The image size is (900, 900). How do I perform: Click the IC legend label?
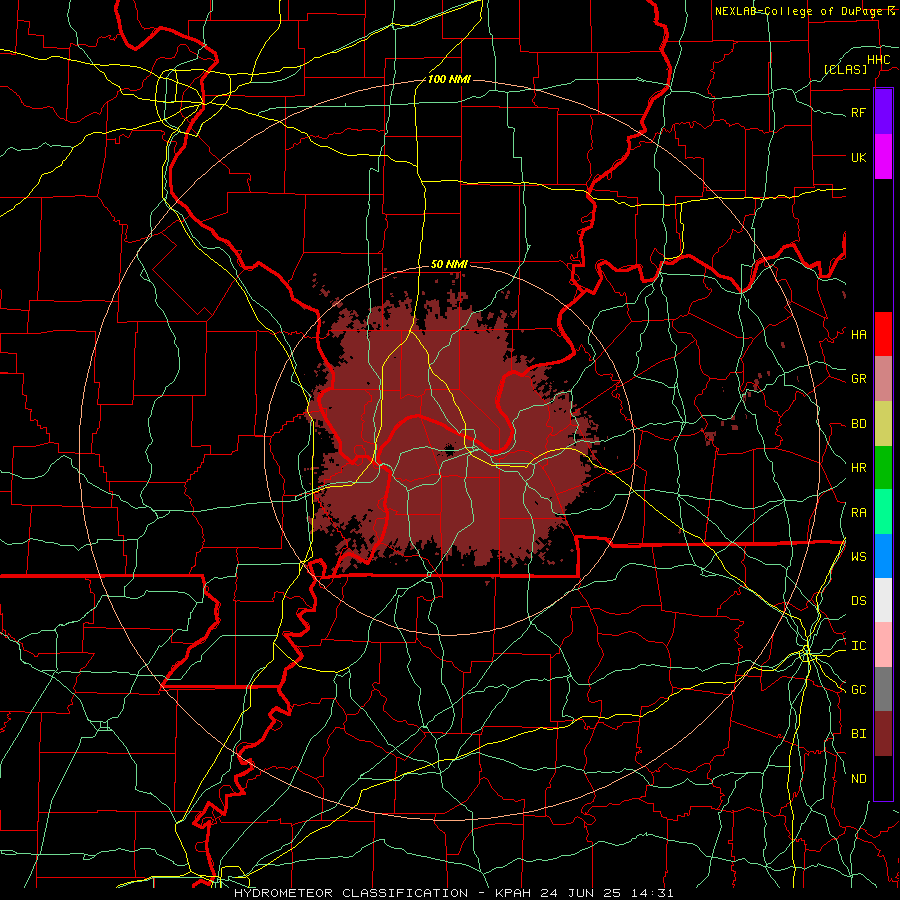pos(858,646)
